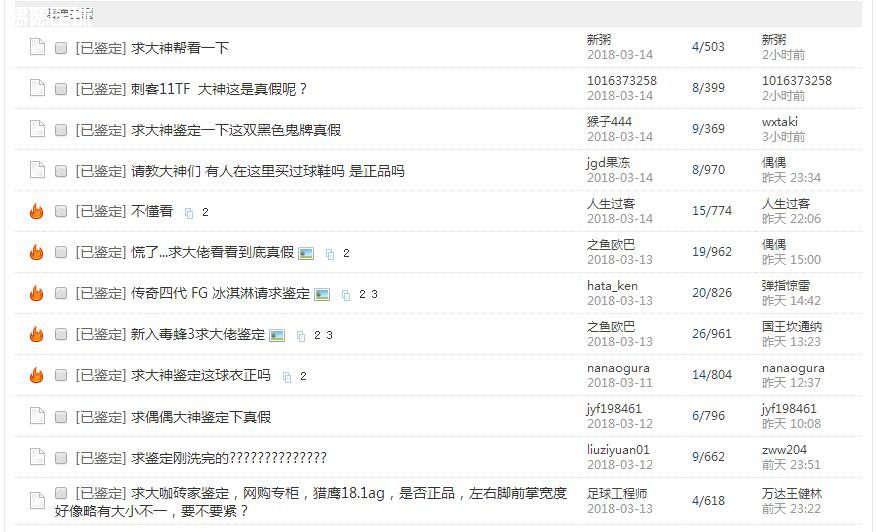Image resolution: width=876 pixels, height=532 pixels.
Task: Open thread 请教大神们 有人在这里买过球鞋吗
Action: tap(268, 171)
